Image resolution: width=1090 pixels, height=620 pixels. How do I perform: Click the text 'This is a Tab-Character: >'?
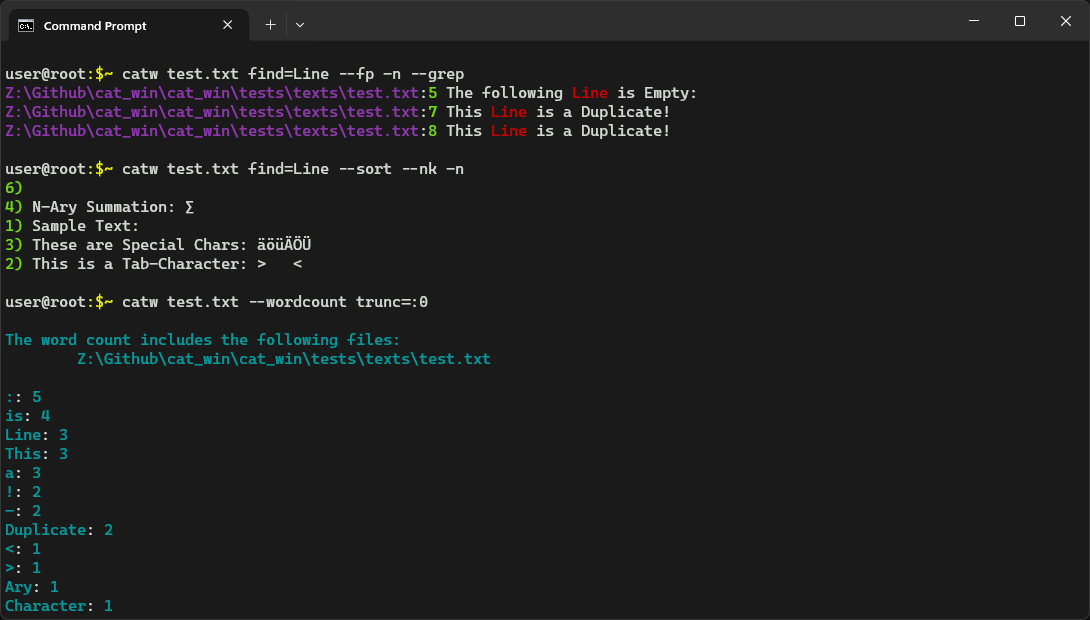point(149,264)
